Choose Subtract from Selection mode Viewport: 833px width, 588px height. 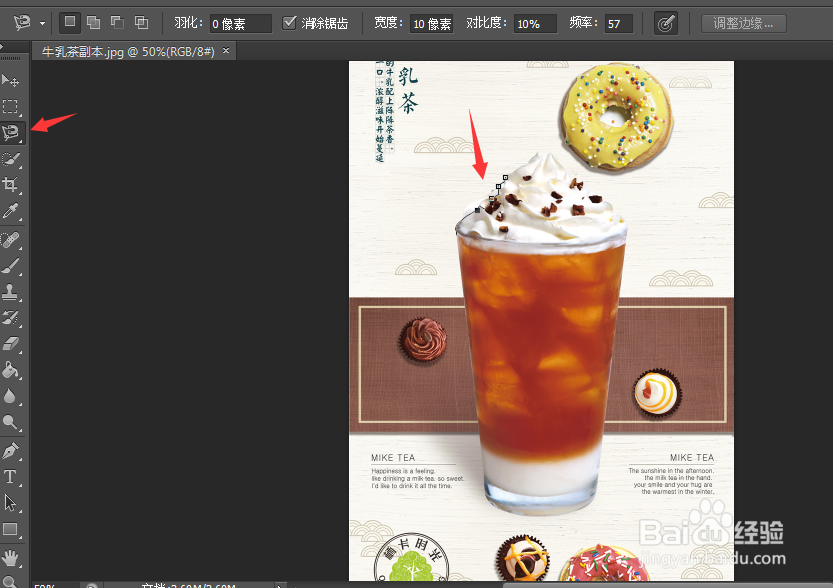coord(117,22)
